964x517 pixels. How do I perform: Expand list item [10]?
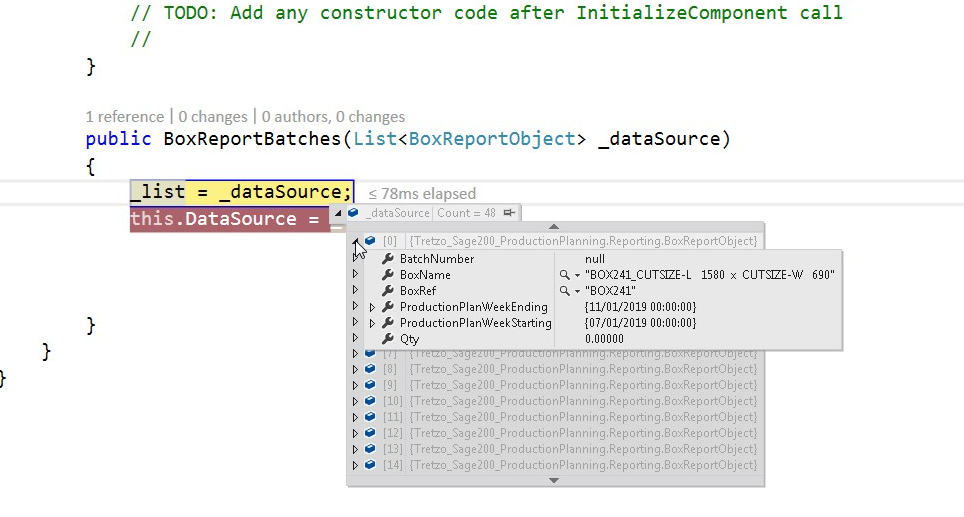point(355,401)
